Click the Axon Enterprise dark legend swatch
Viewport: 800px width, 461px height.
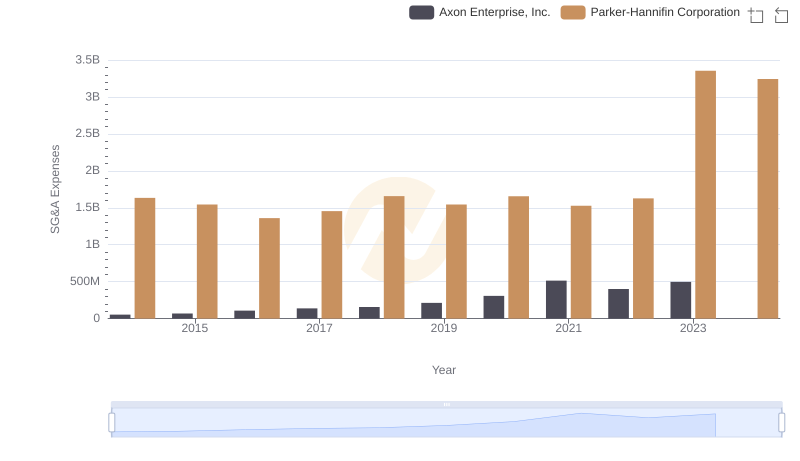(421, 12)
